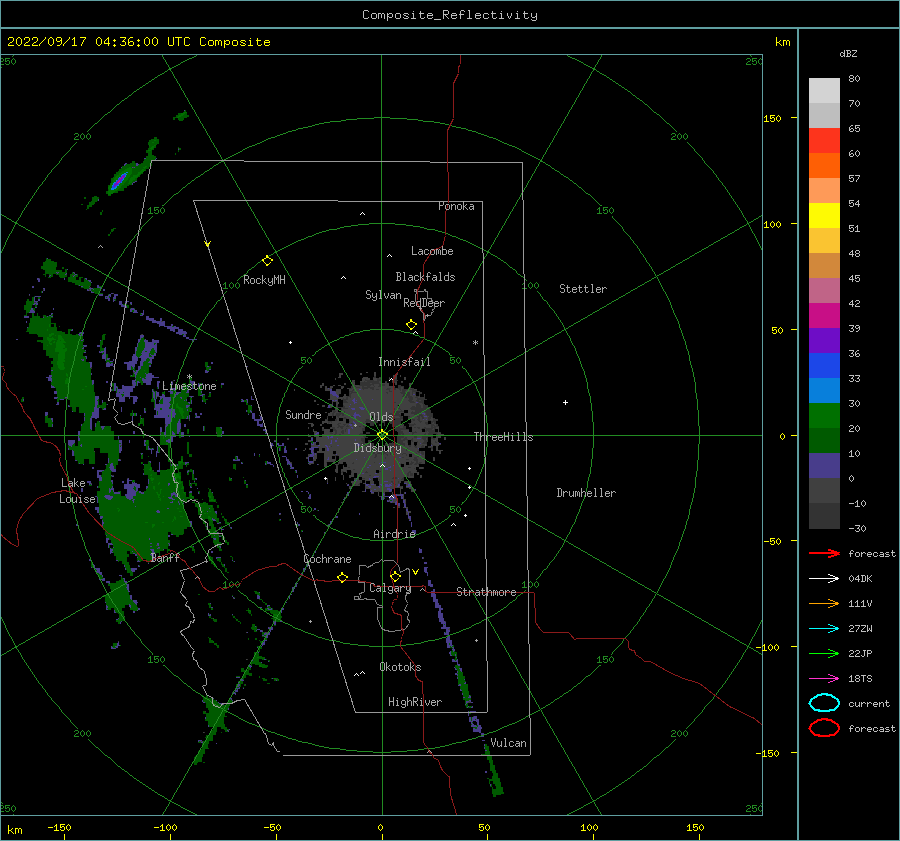This screenshot has width=900, height=841.
Task: Click the Drumheller city label
Action: click(x=586, y=493)
